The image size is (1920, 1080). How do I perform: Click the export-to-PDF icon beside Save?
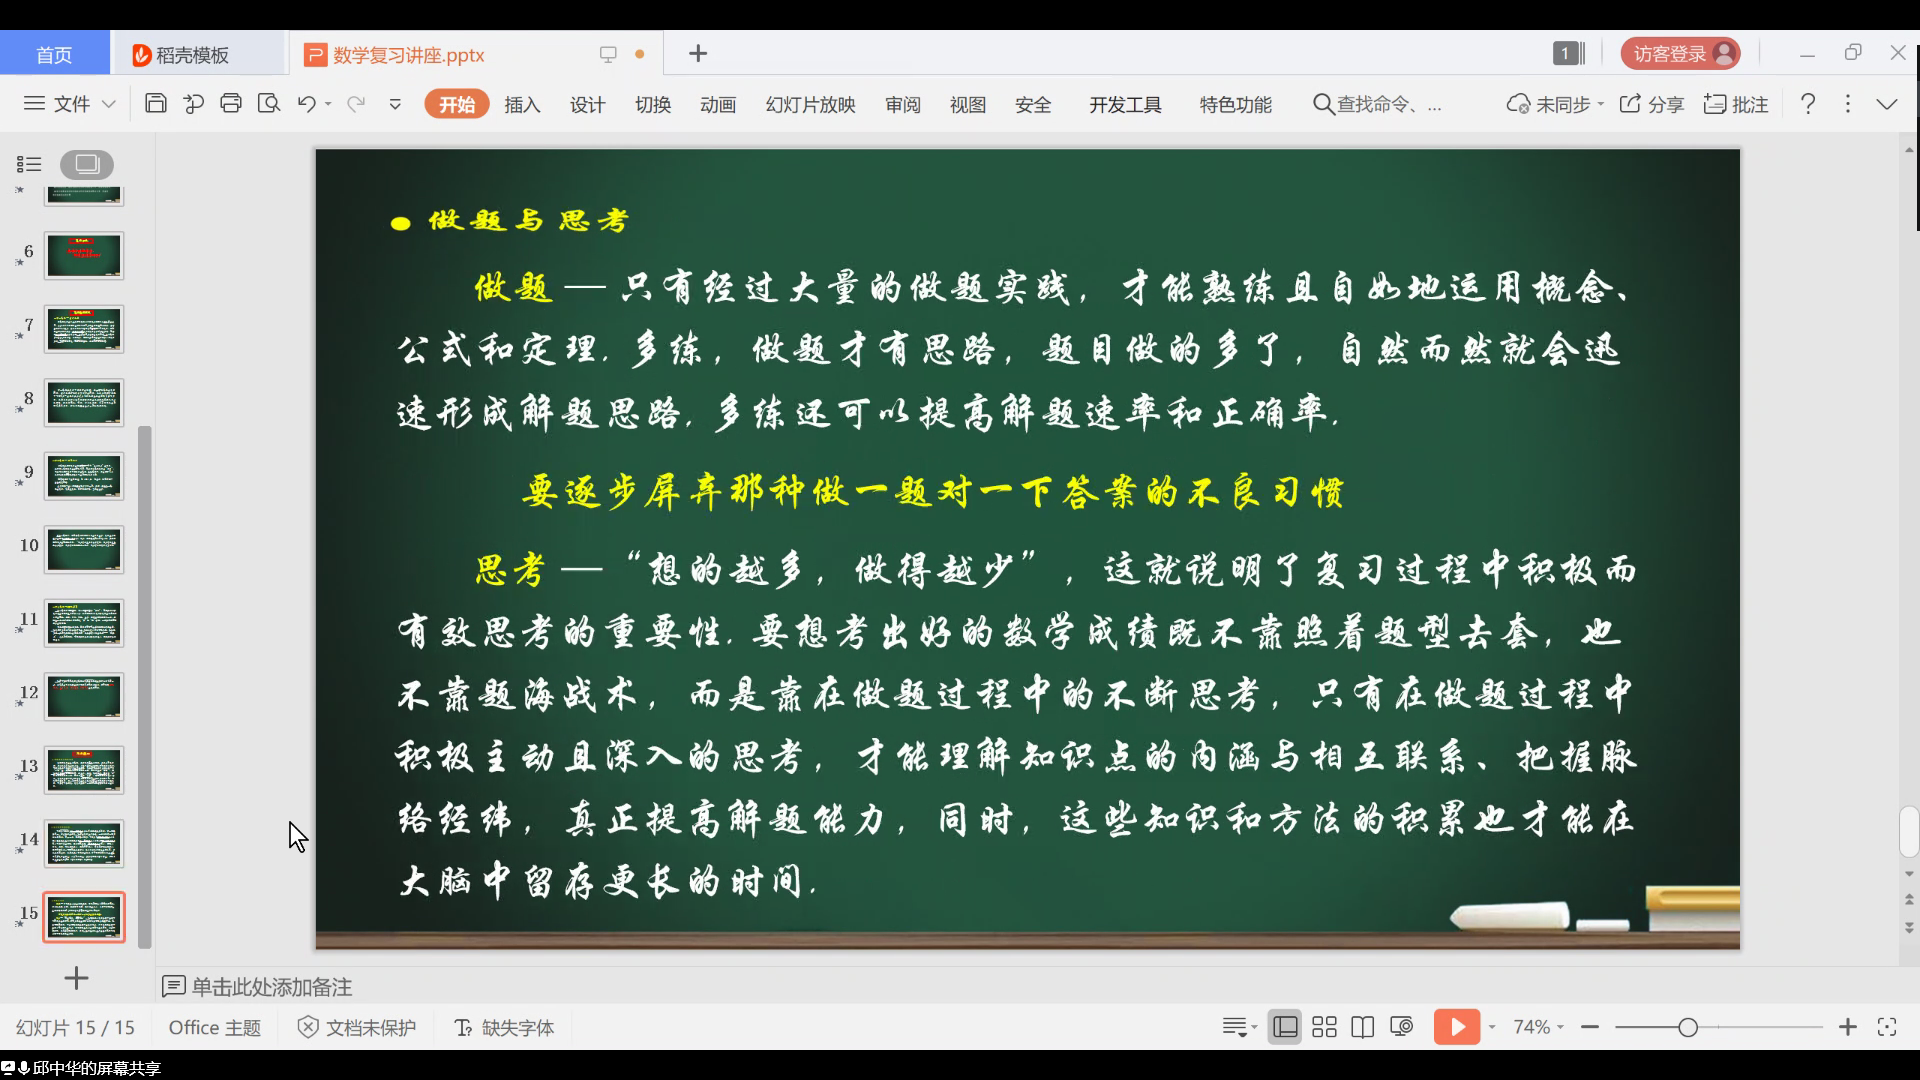(193, 103)
